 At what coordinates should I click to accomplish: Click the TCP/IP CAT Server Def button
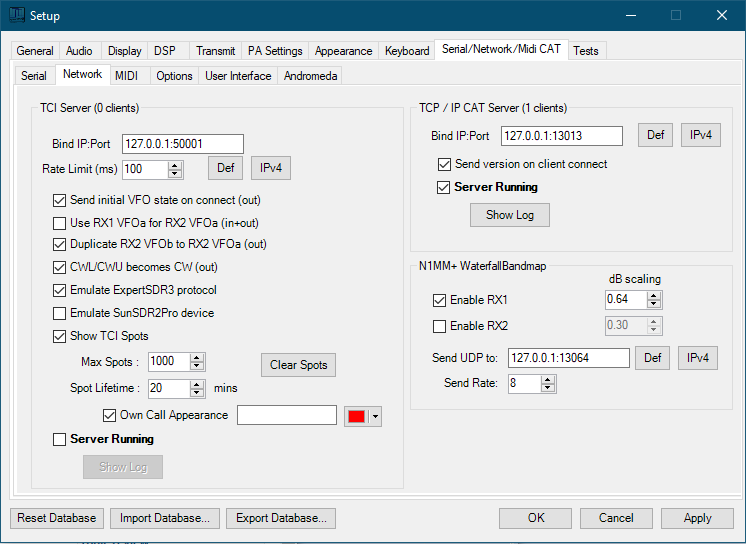655,135
